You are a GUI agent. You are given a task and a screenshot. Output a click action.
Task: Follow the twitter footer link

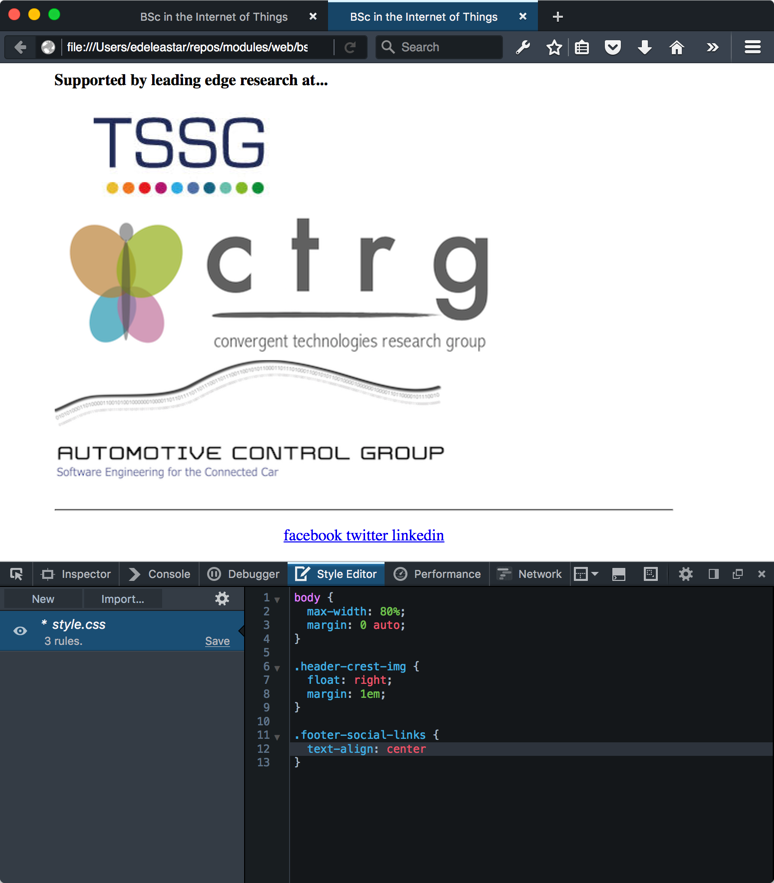click(366, 535)
